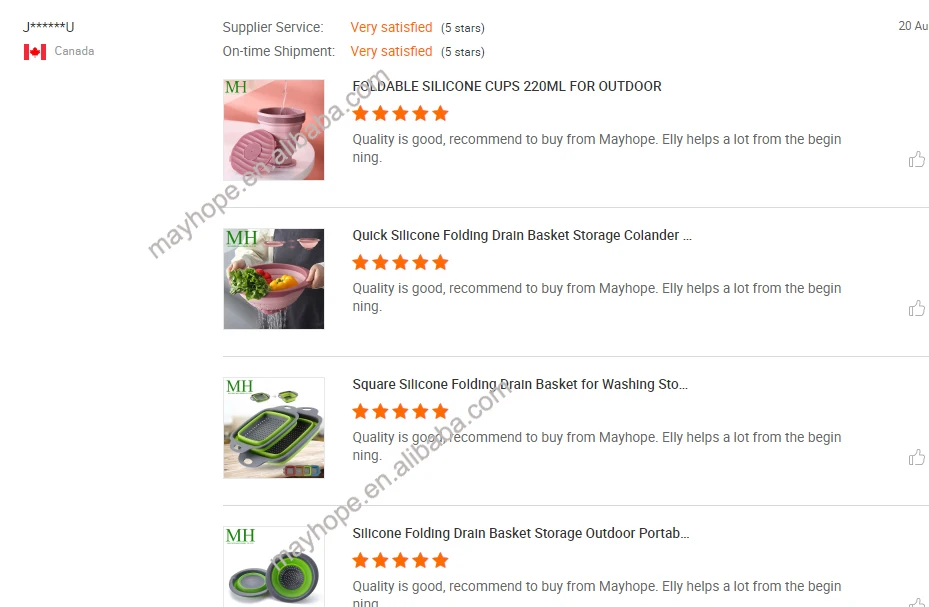The width and height of the screenshot is (929, 607).
Task: Click thumbs-up on the Outdoor Portable basket review
Action: [917, 602]
